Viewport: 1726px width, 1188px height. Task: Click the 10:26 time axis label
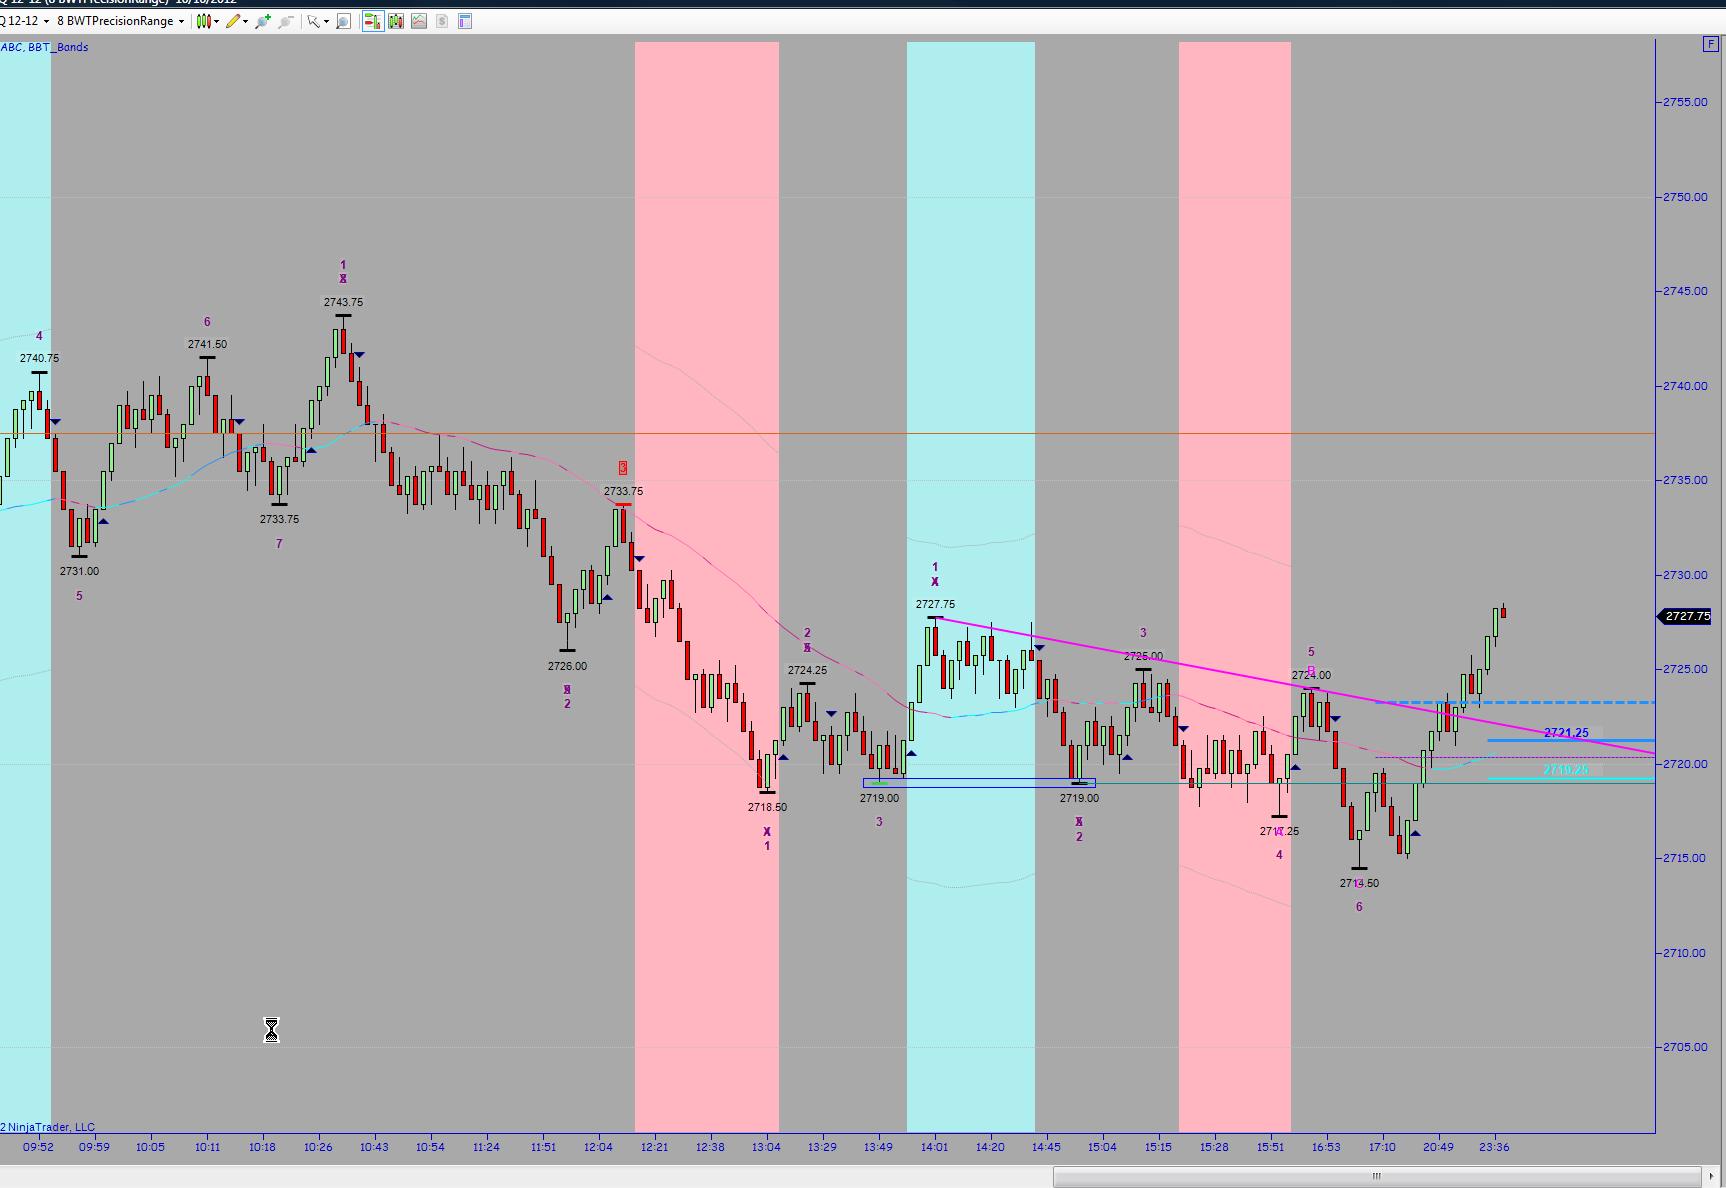pos(318,1147)
